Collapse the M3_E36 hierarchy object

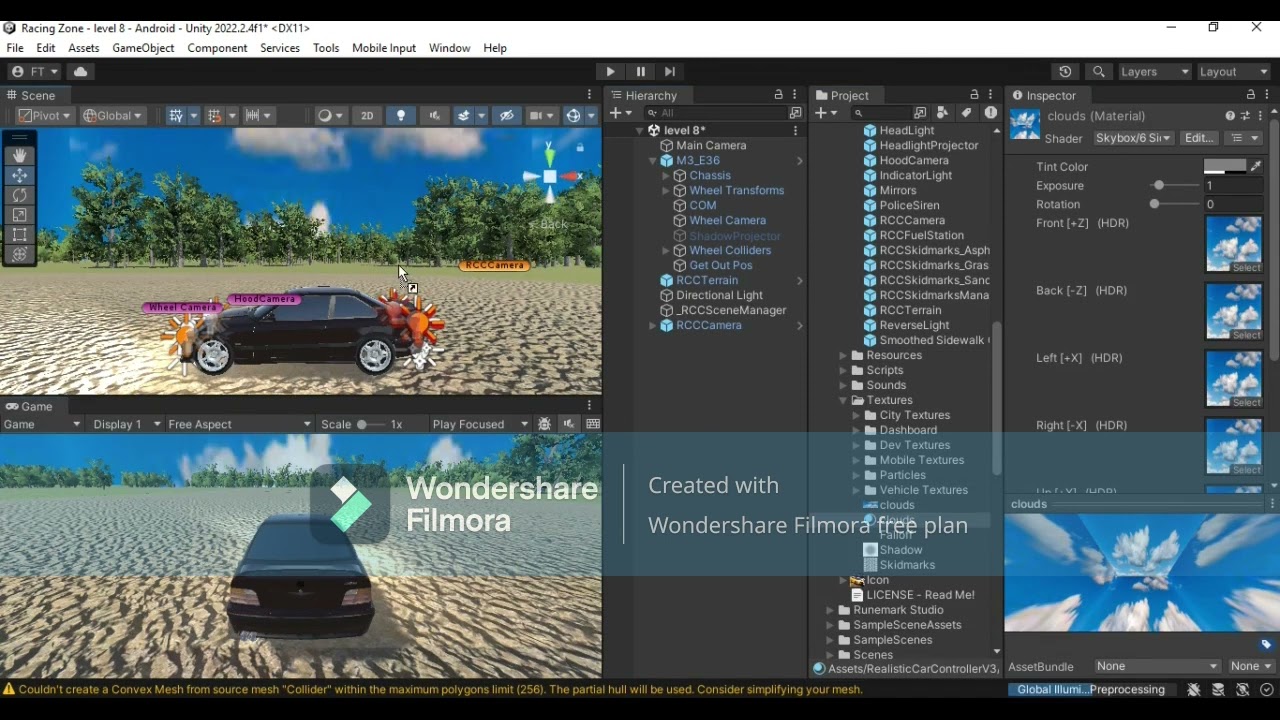[653, 161]
